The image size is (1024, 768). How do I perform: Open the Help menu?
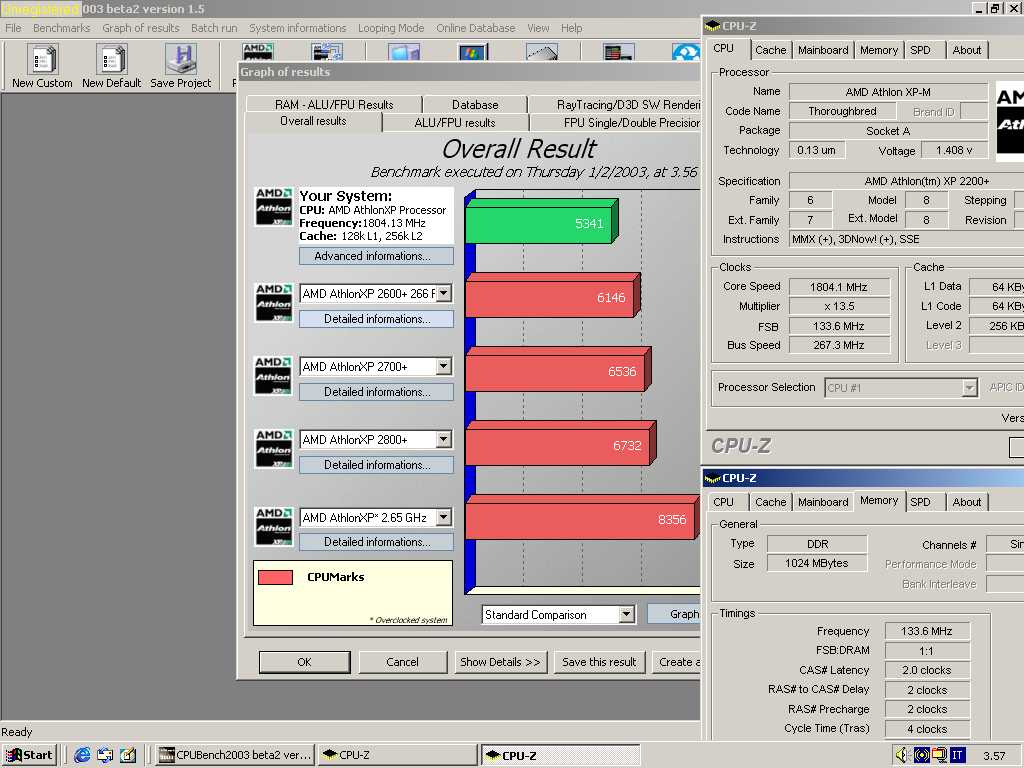coord(571,28)
